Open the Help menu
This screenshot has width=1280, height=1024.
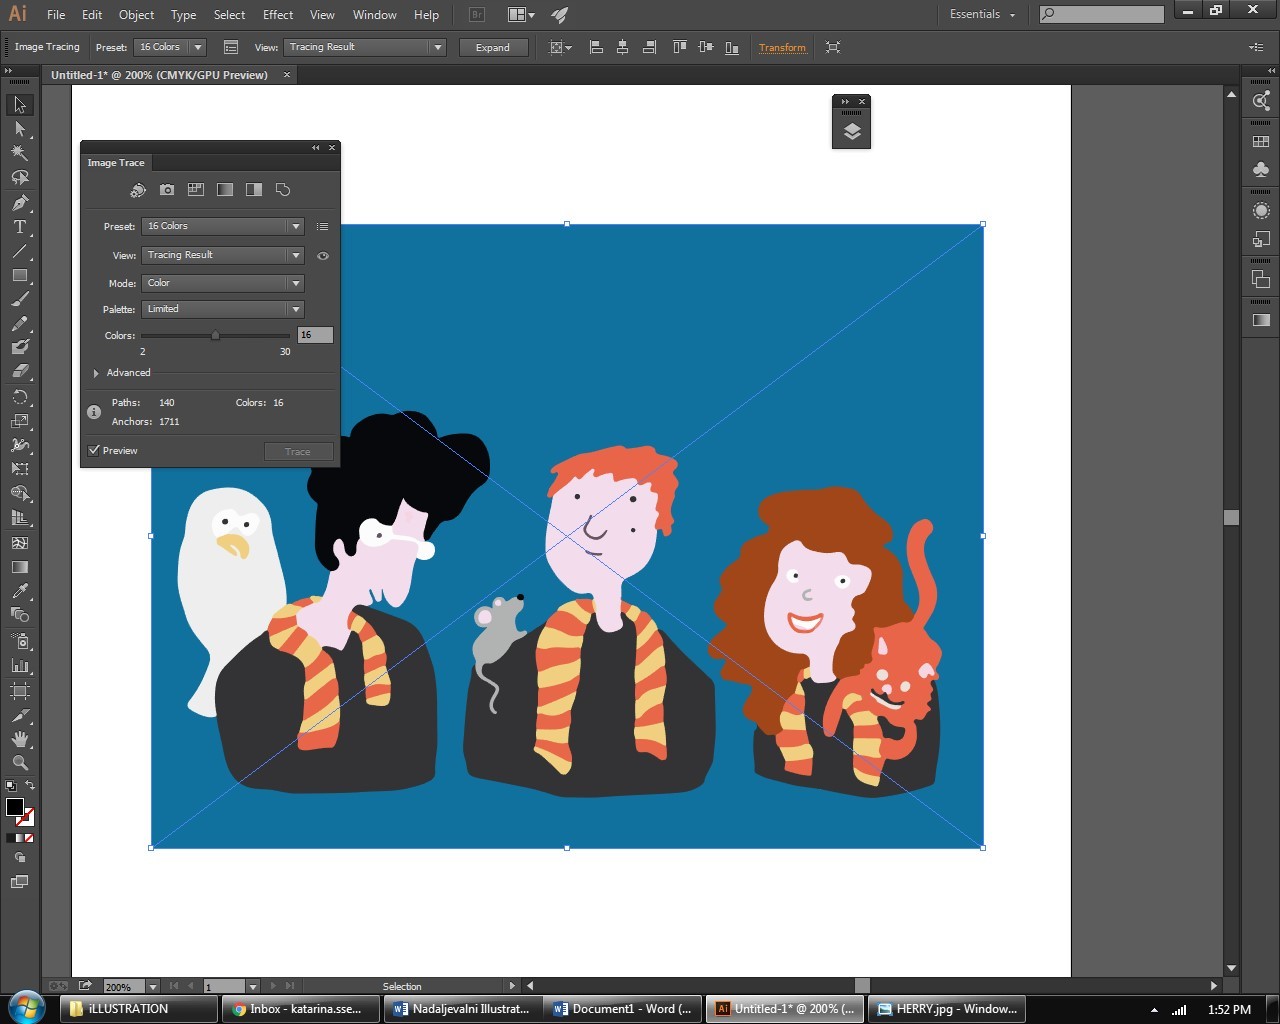pos(426,15)
